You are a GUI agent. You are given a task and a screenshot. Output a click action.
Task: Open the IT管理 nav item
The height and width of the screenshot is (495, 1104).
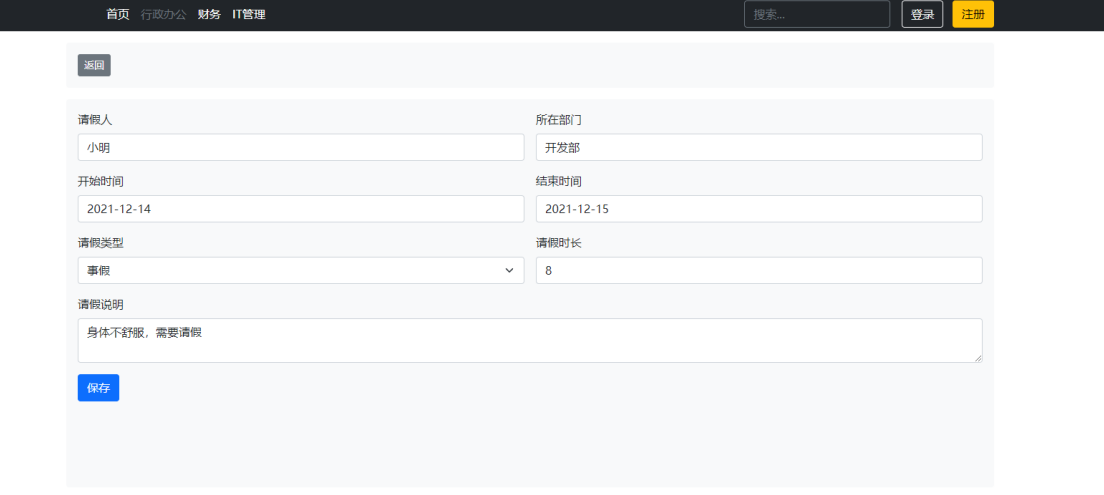pos(249,14)
